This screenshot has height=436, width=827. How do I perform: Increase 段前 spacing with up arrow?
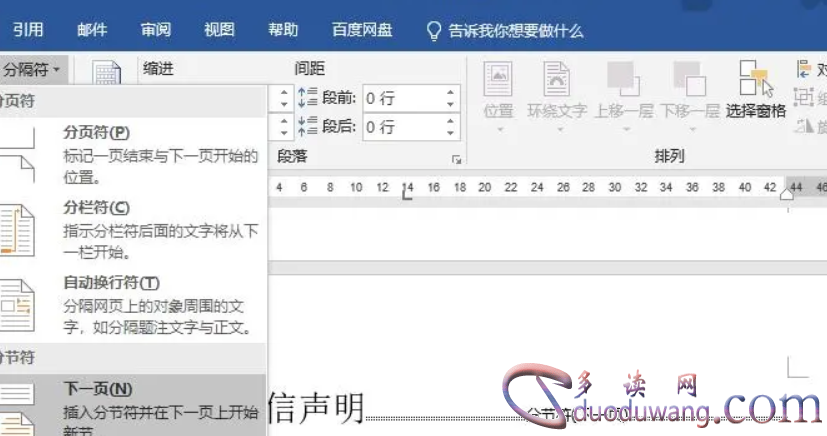tap(451, 92)
